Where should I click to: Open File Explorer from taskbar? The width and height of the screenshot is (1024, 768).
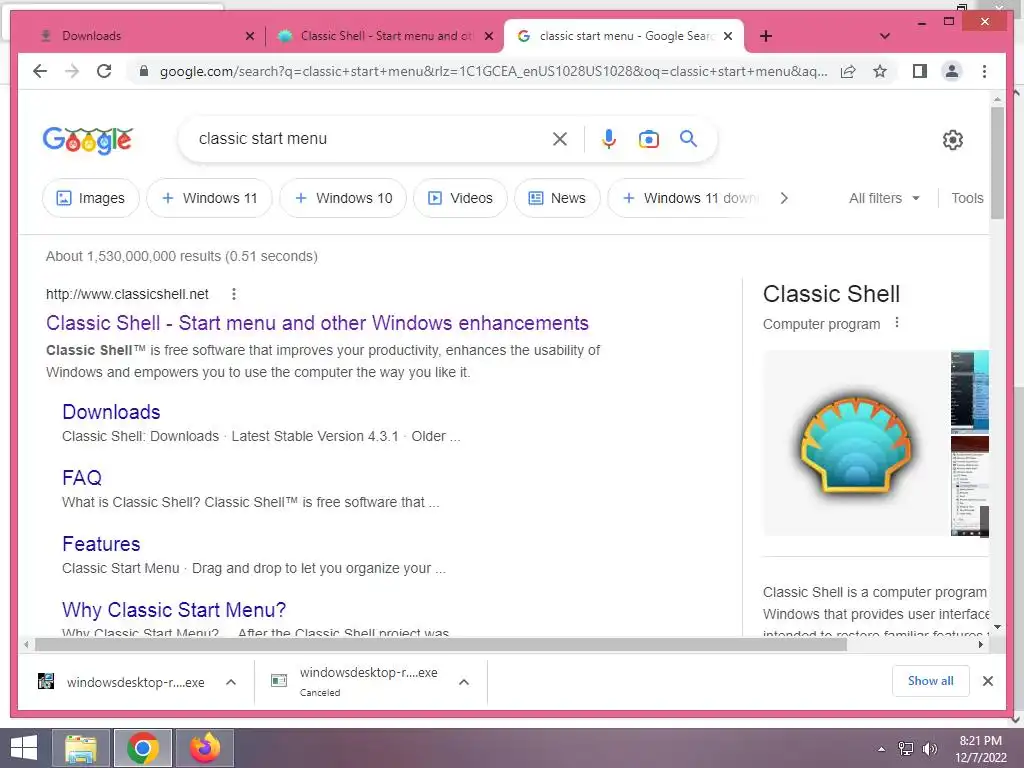click(81, 748)
